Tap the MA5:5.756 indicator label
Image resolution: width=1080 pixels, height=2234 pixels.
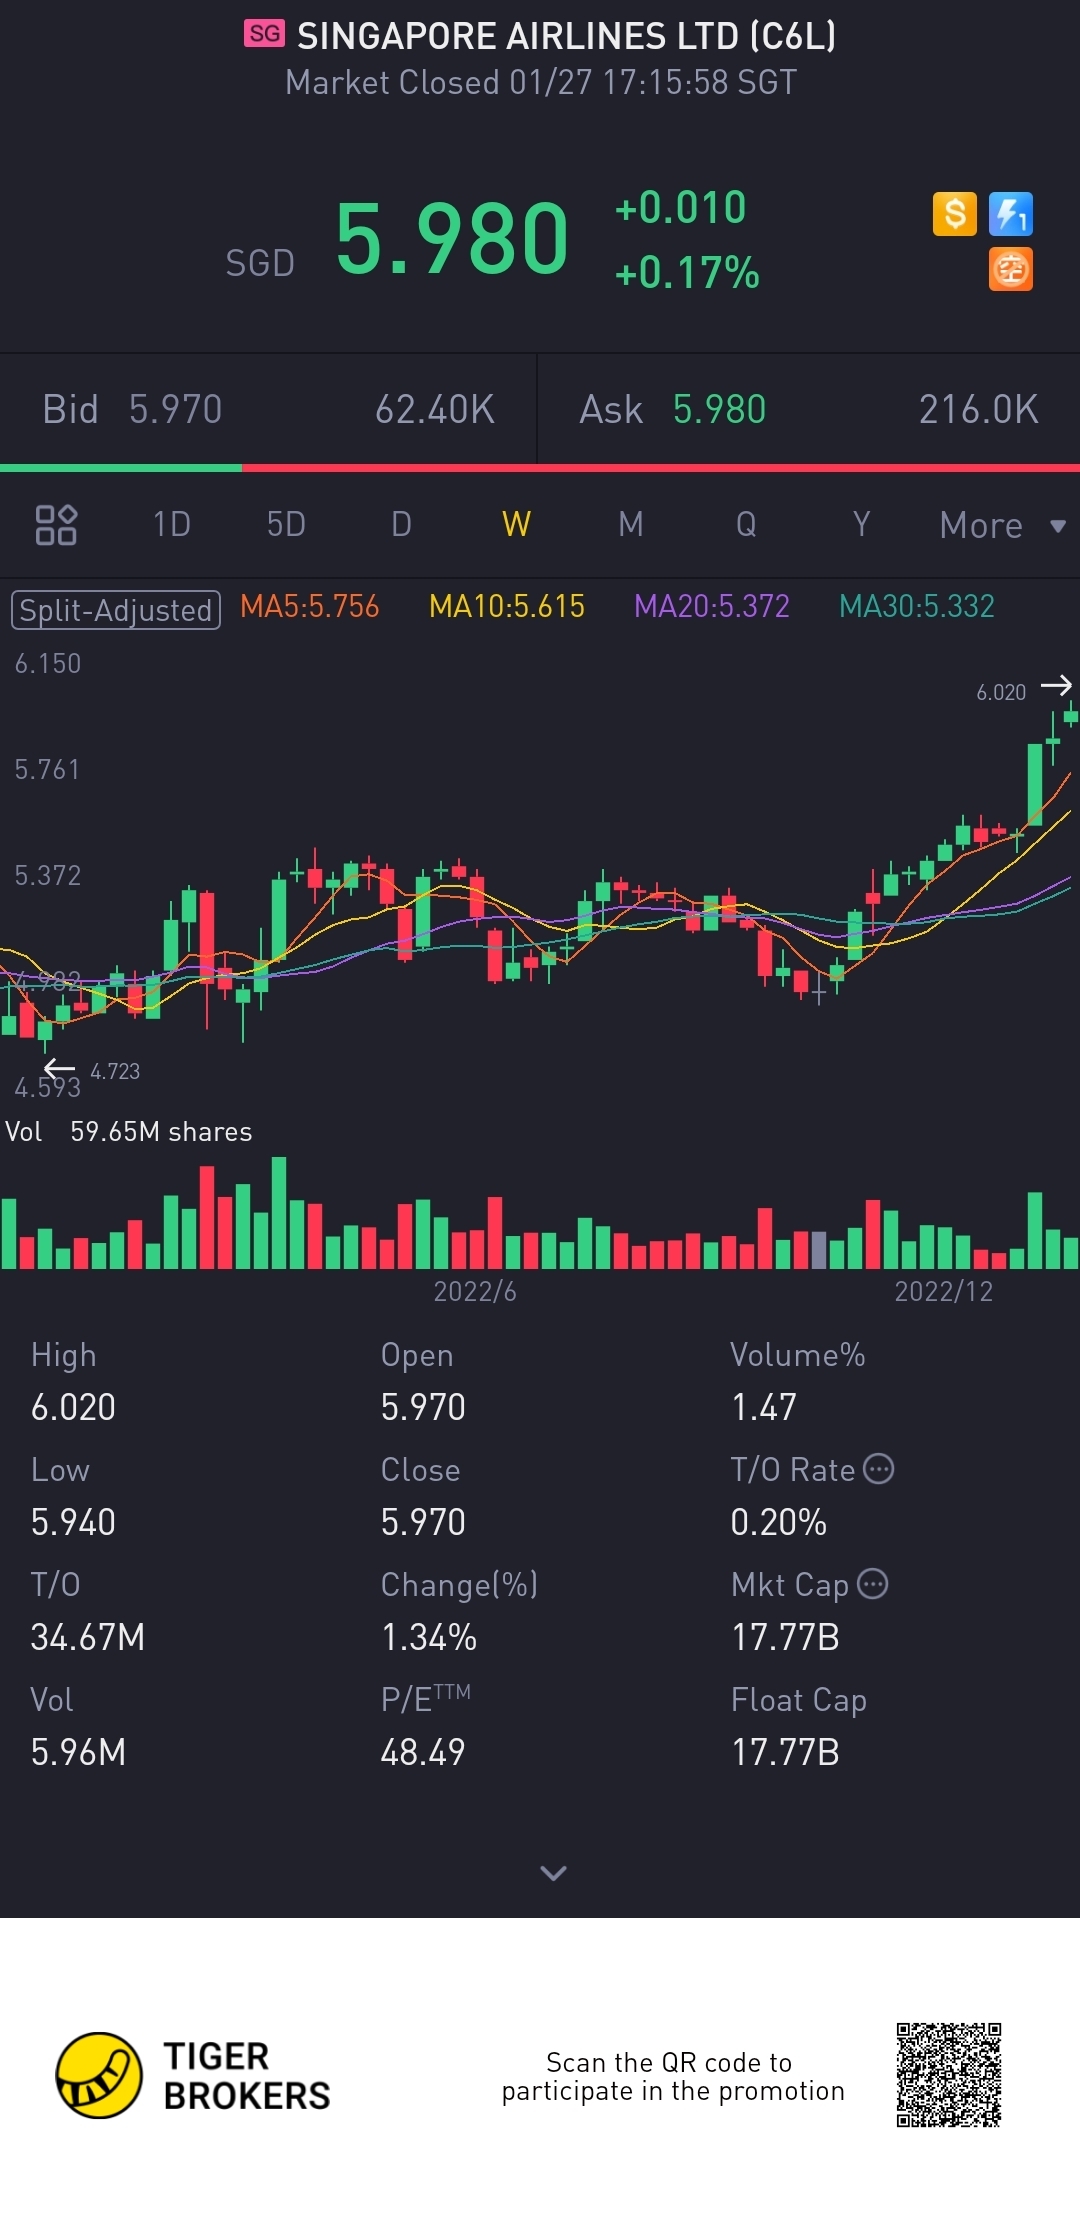(310, 606)
